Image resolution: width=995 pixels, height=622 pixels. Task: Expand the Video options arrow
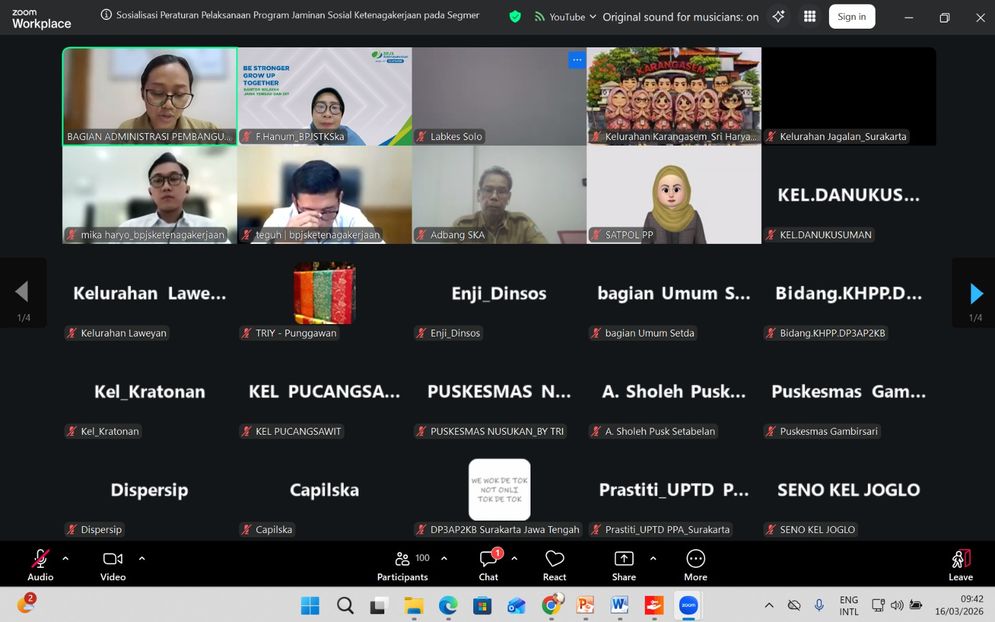[142, 558]
